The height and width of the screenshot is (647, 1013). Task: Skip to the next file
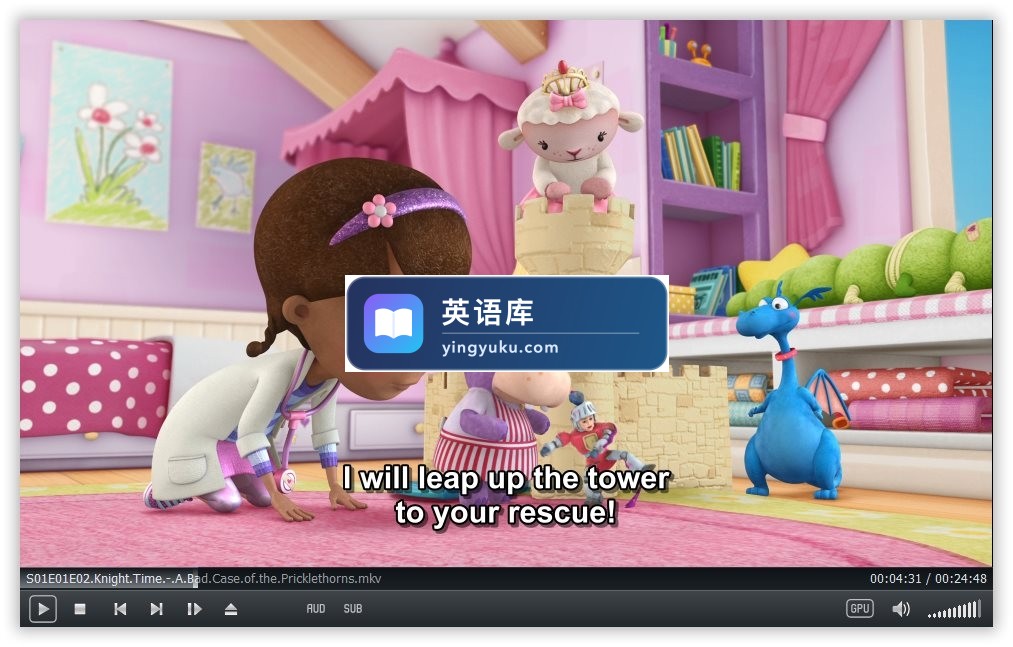pos(156,609)
